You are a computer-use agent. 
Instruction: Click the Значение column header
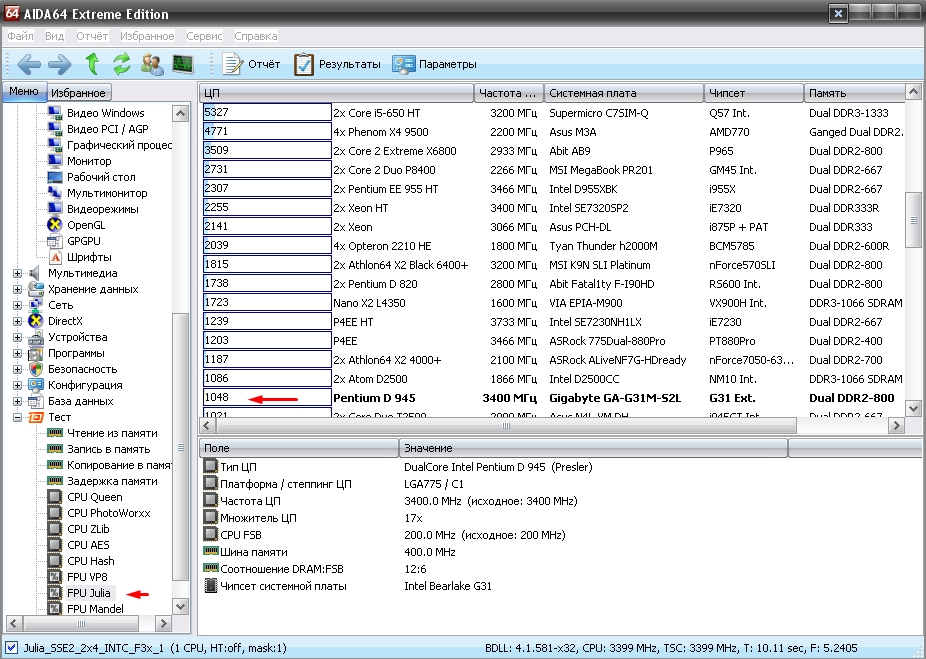tap(594, 448)
